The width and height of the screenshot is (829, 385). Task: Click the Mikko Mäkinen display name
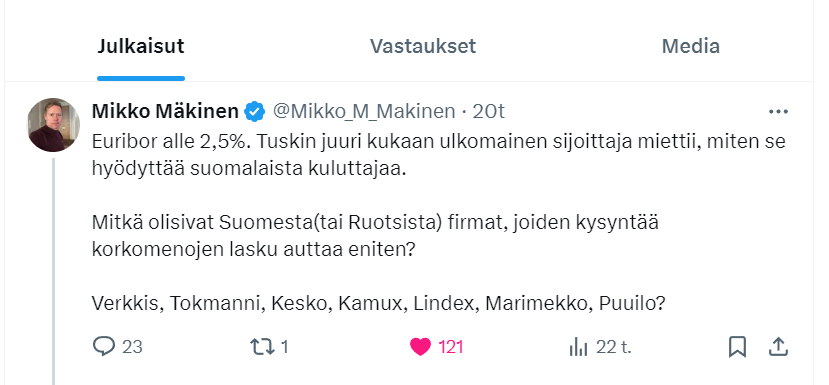coord(165,112)
